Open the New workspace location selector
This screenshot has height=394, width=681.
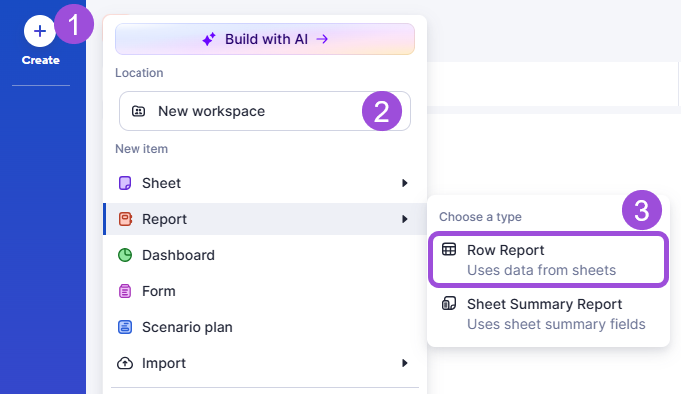point(264,111)
